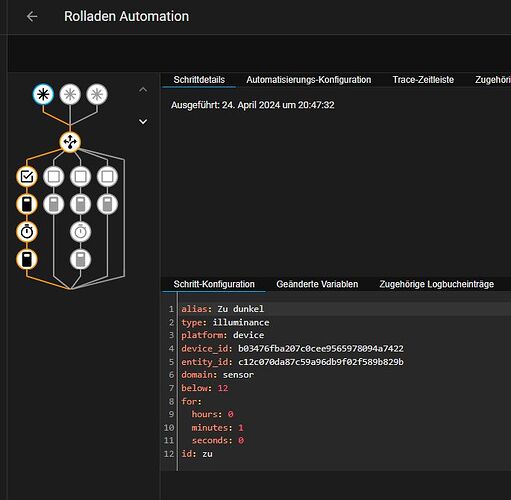Click the code line below: 12
Screen dimensions: 511x500
pyautogui.click(x=205, y=388)
